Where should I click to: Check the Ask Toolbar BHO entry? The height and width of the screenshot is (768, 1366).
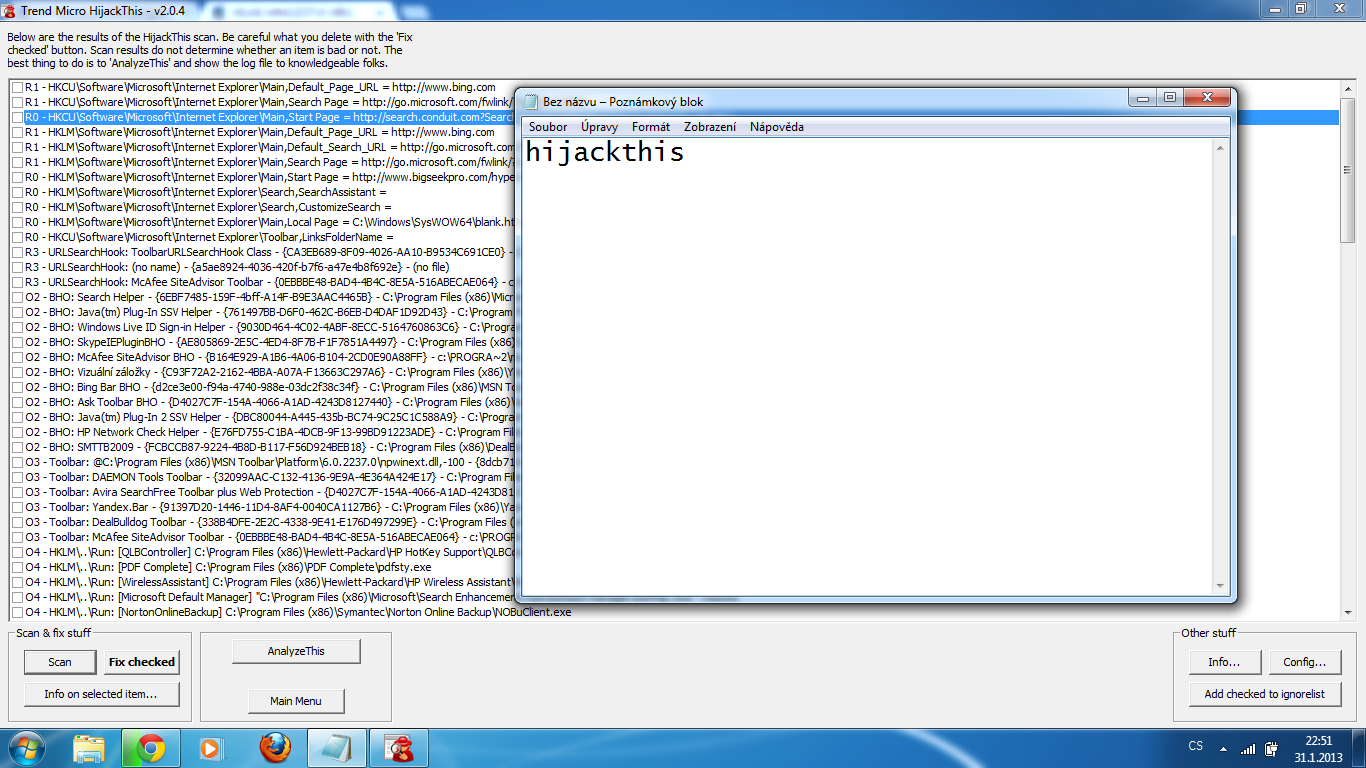pyautogui.click(x=17, y=402)
